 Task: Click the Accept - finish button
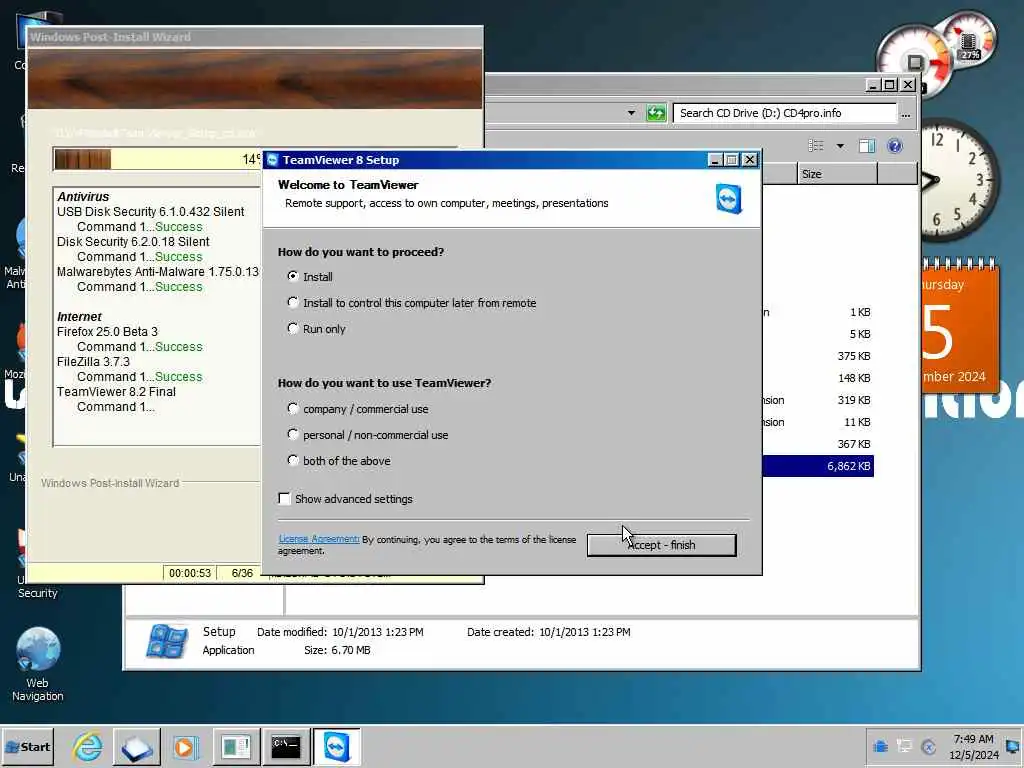click(661, 545)
